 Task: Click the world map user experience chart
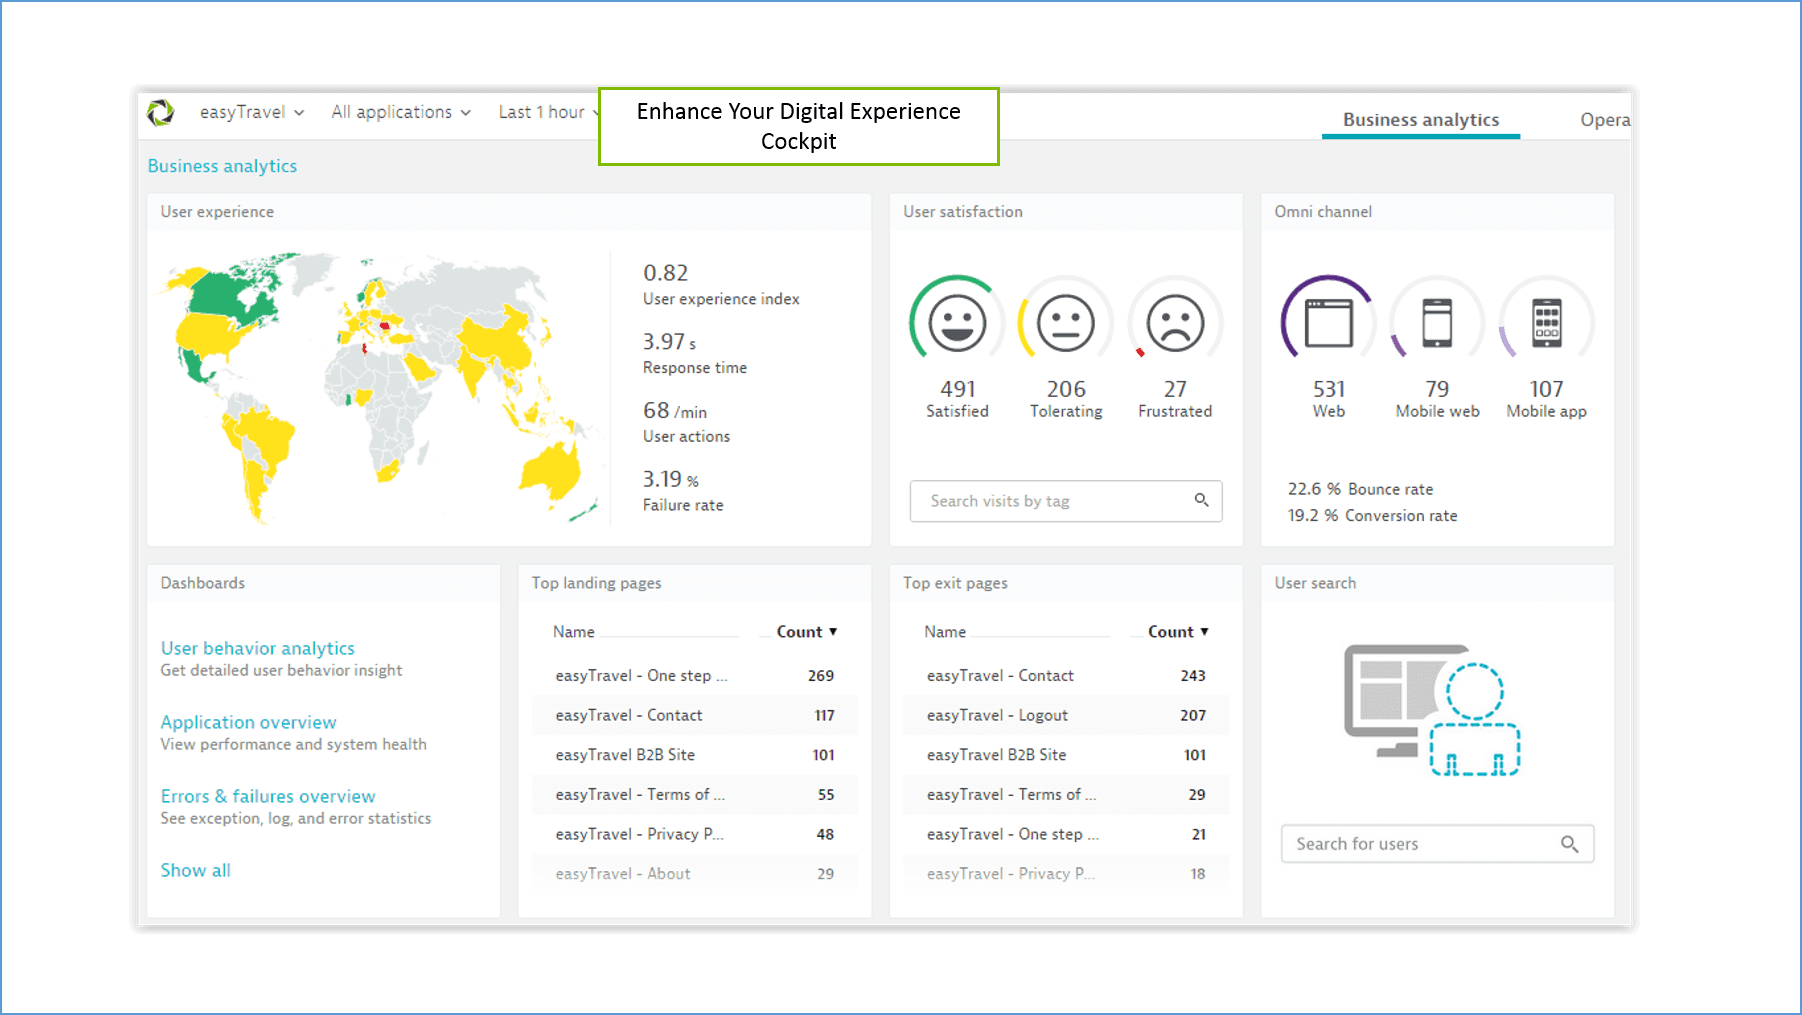pyautogui.click(x=380, y=387)
